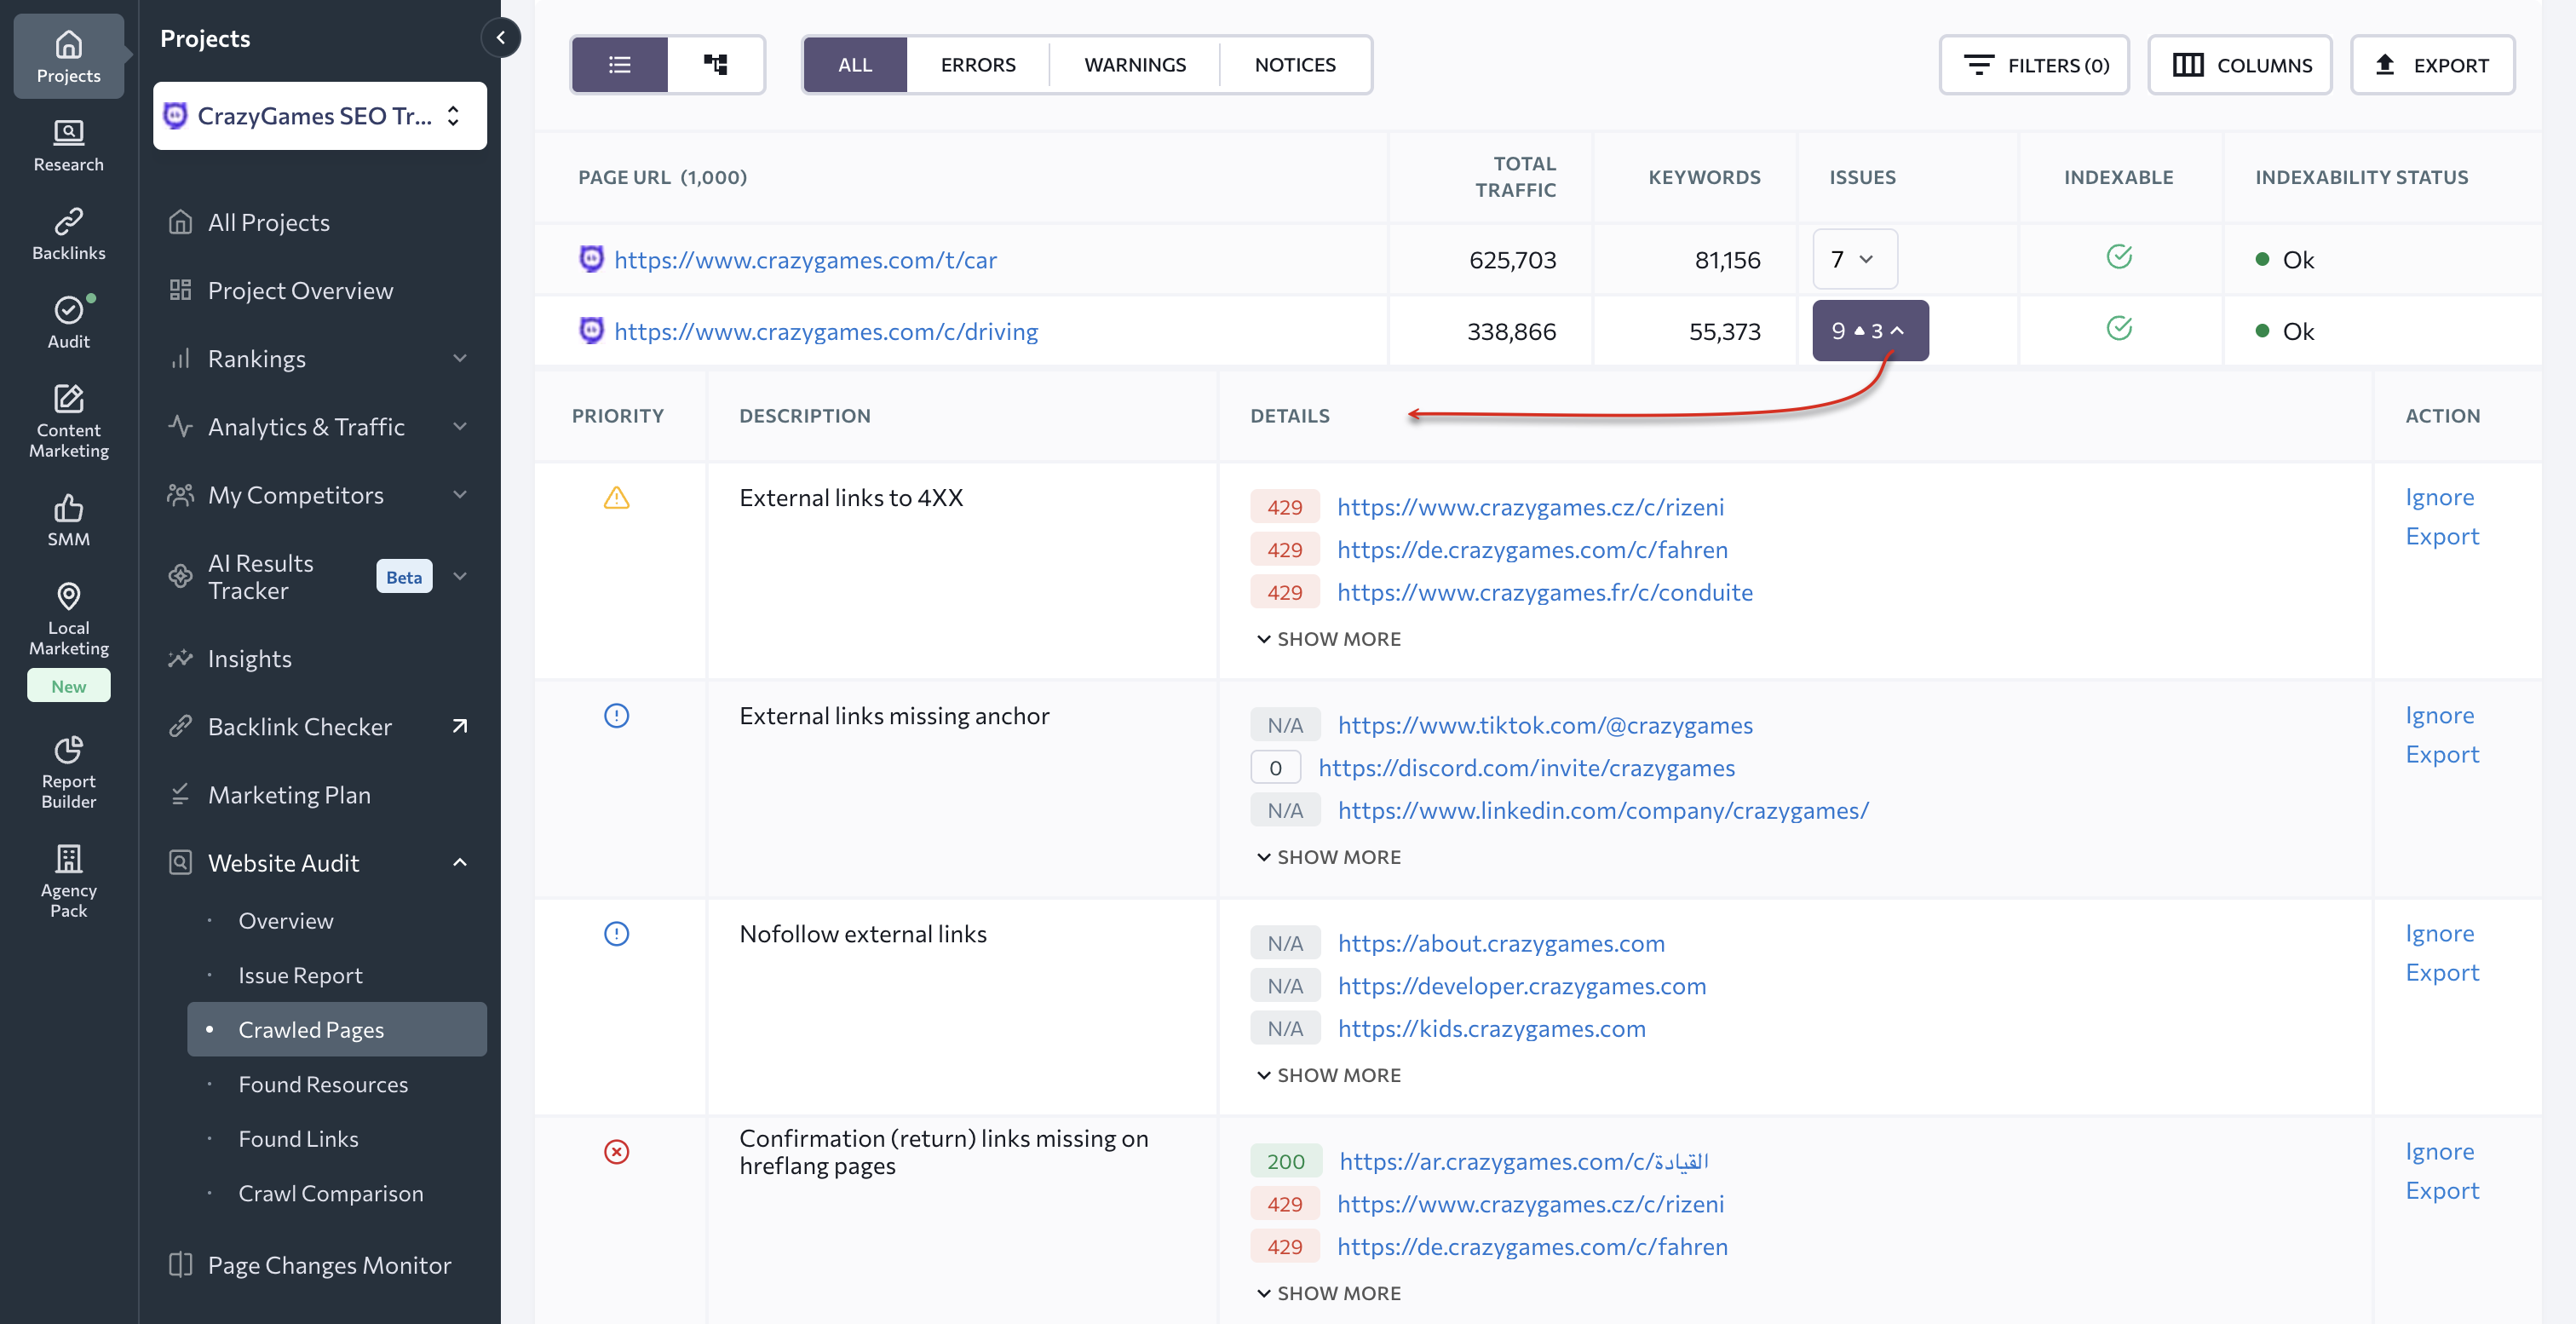Click favicon beside the /t/car URL

(x=592, y=259)
